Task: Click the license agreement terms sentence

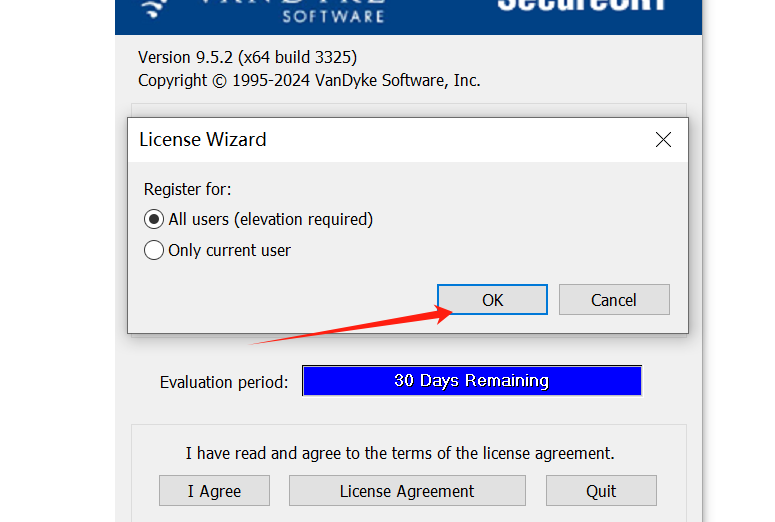Action: (x=400, y=453)
